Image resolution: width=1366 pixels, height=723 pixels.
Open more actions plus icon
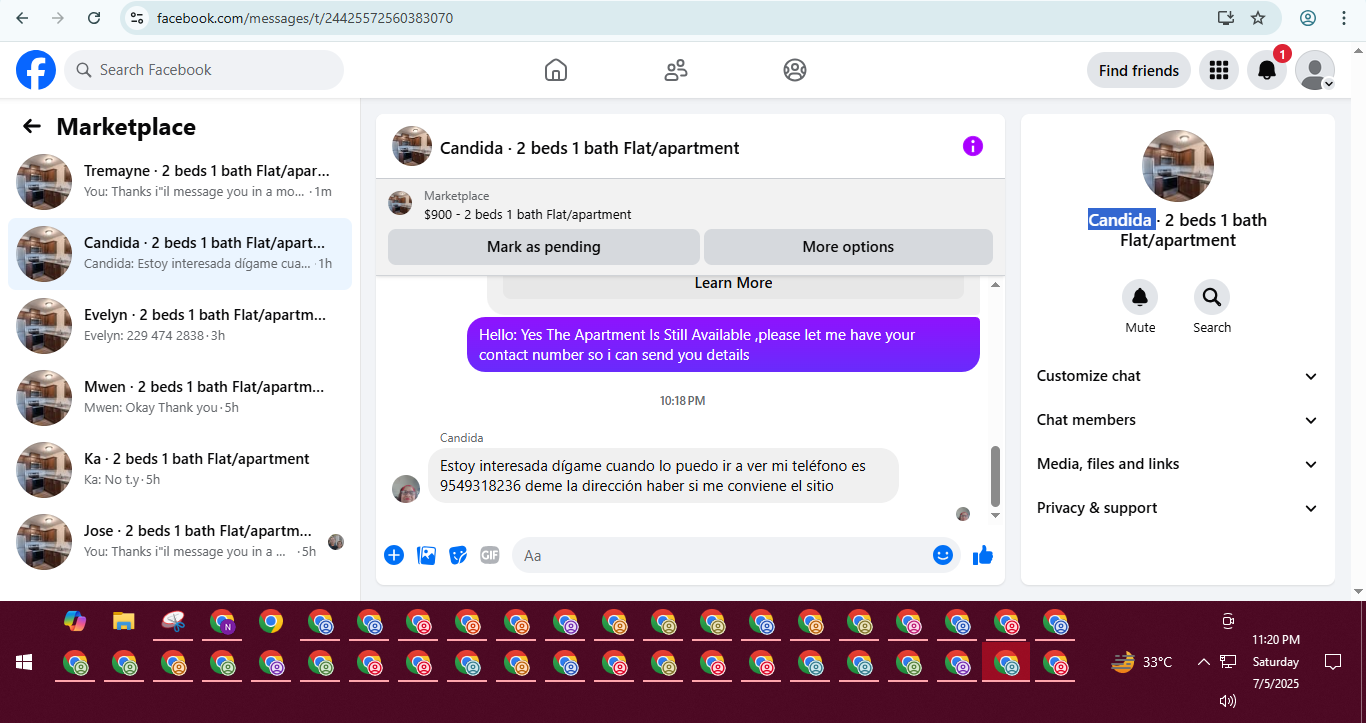click(x=394, y=555)
